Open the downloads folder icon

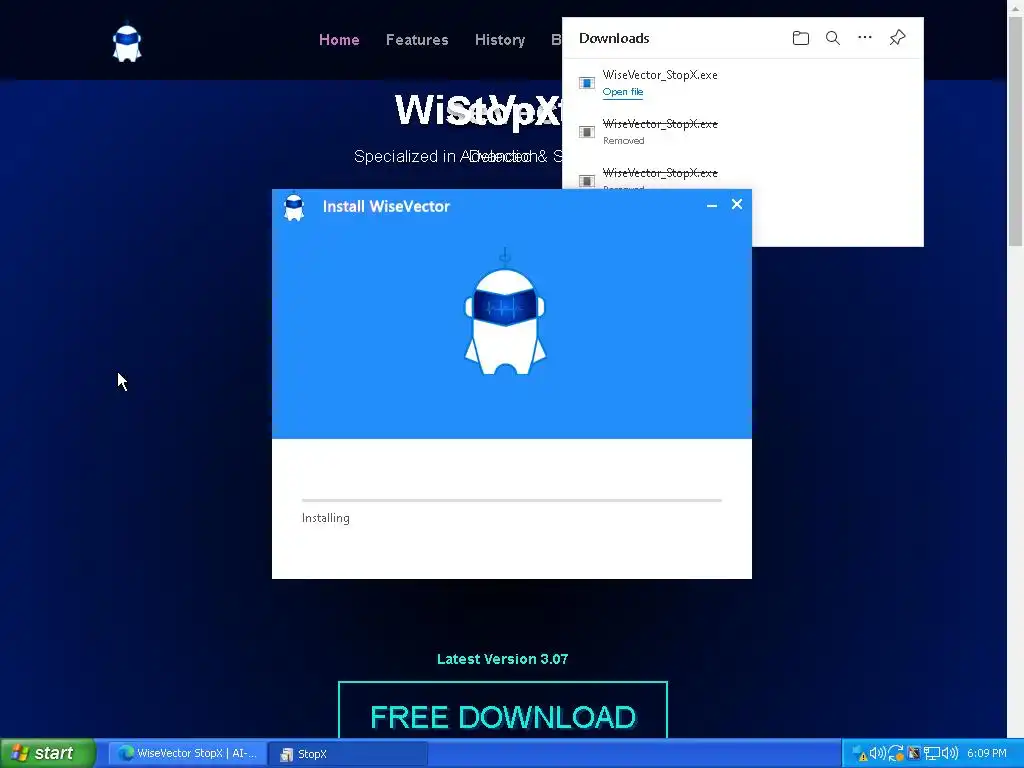(800, 38)
